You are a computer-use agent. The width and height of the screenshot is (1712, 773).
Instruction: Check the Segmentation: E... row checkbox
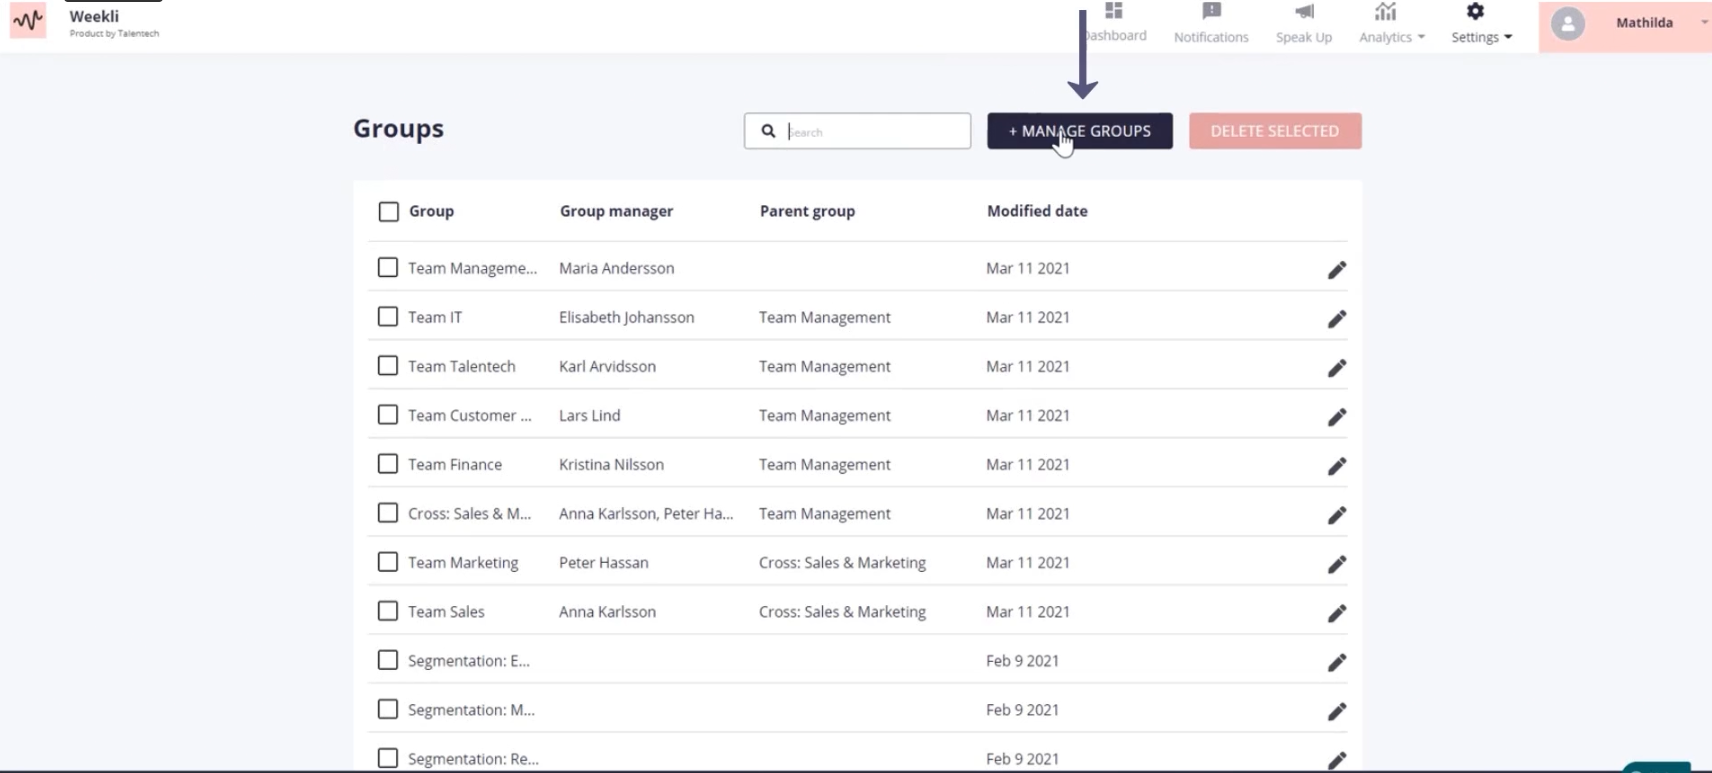coord(388,659)
